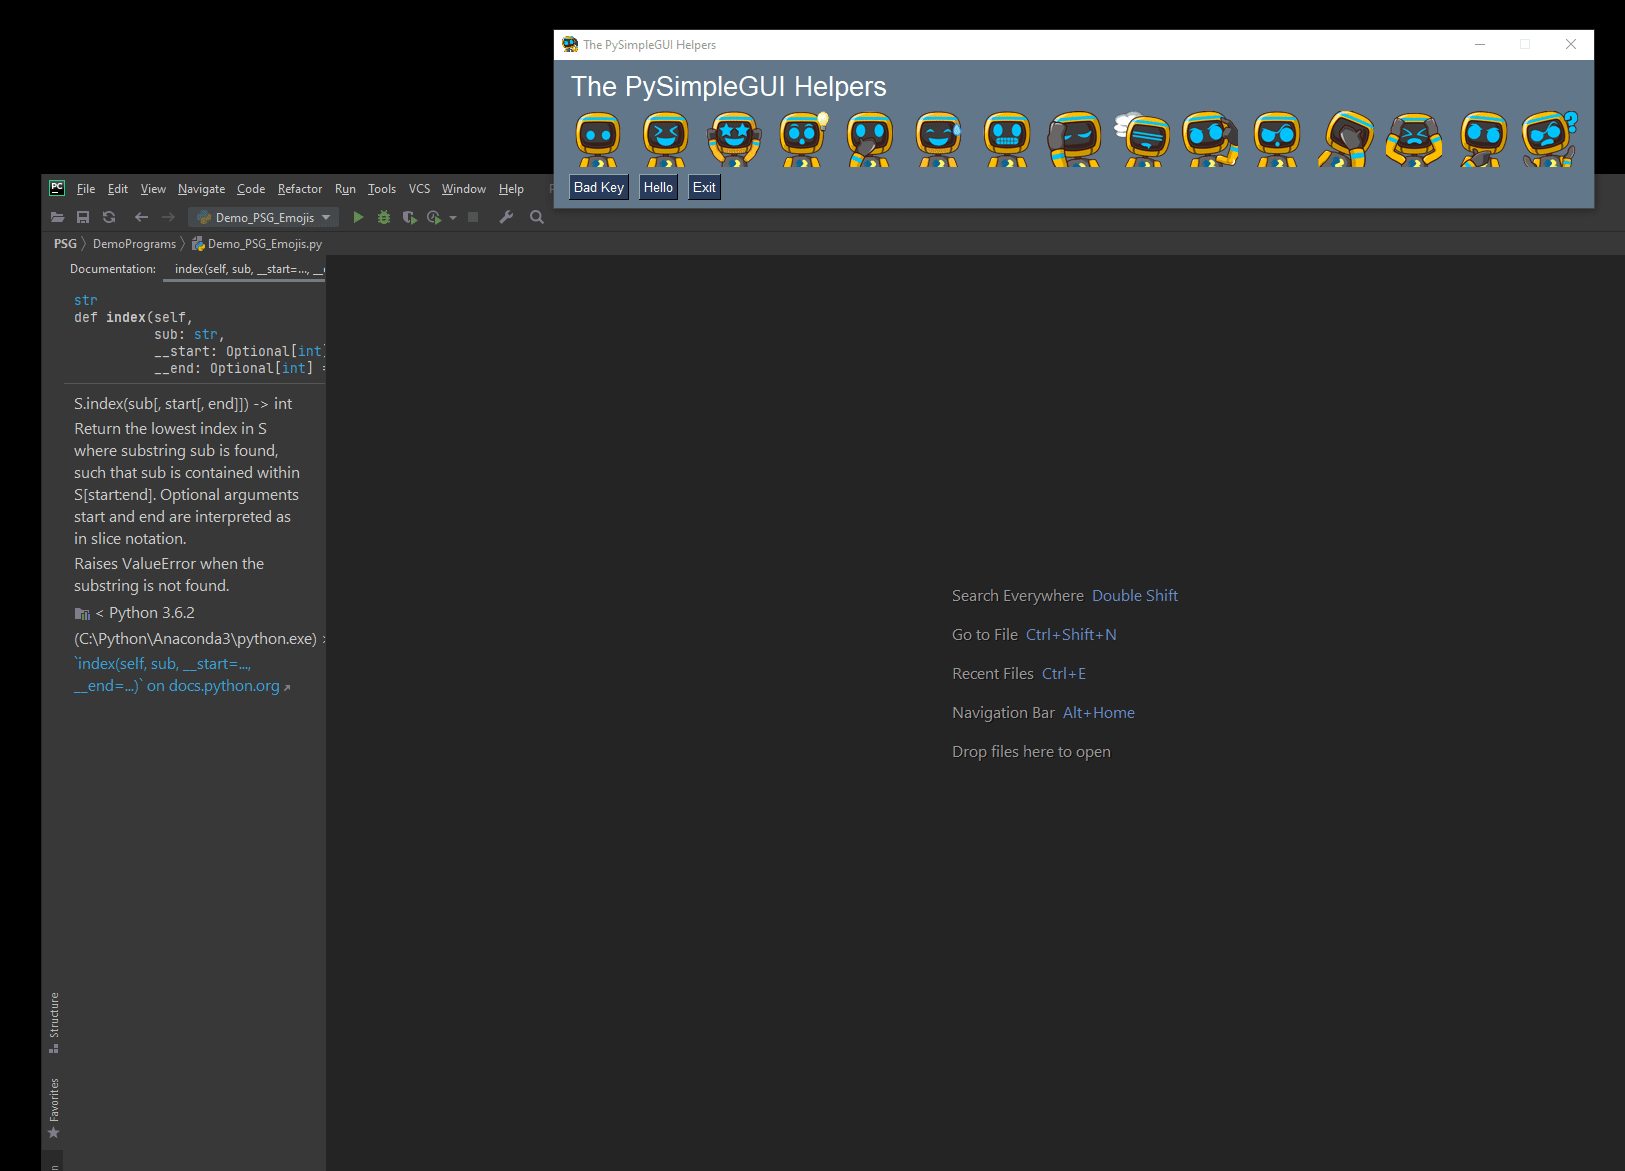Viewport: 1625px width, 1171px height.
Task: Click the Open folder toolbar icon
Action: click(x=58, y=217)
